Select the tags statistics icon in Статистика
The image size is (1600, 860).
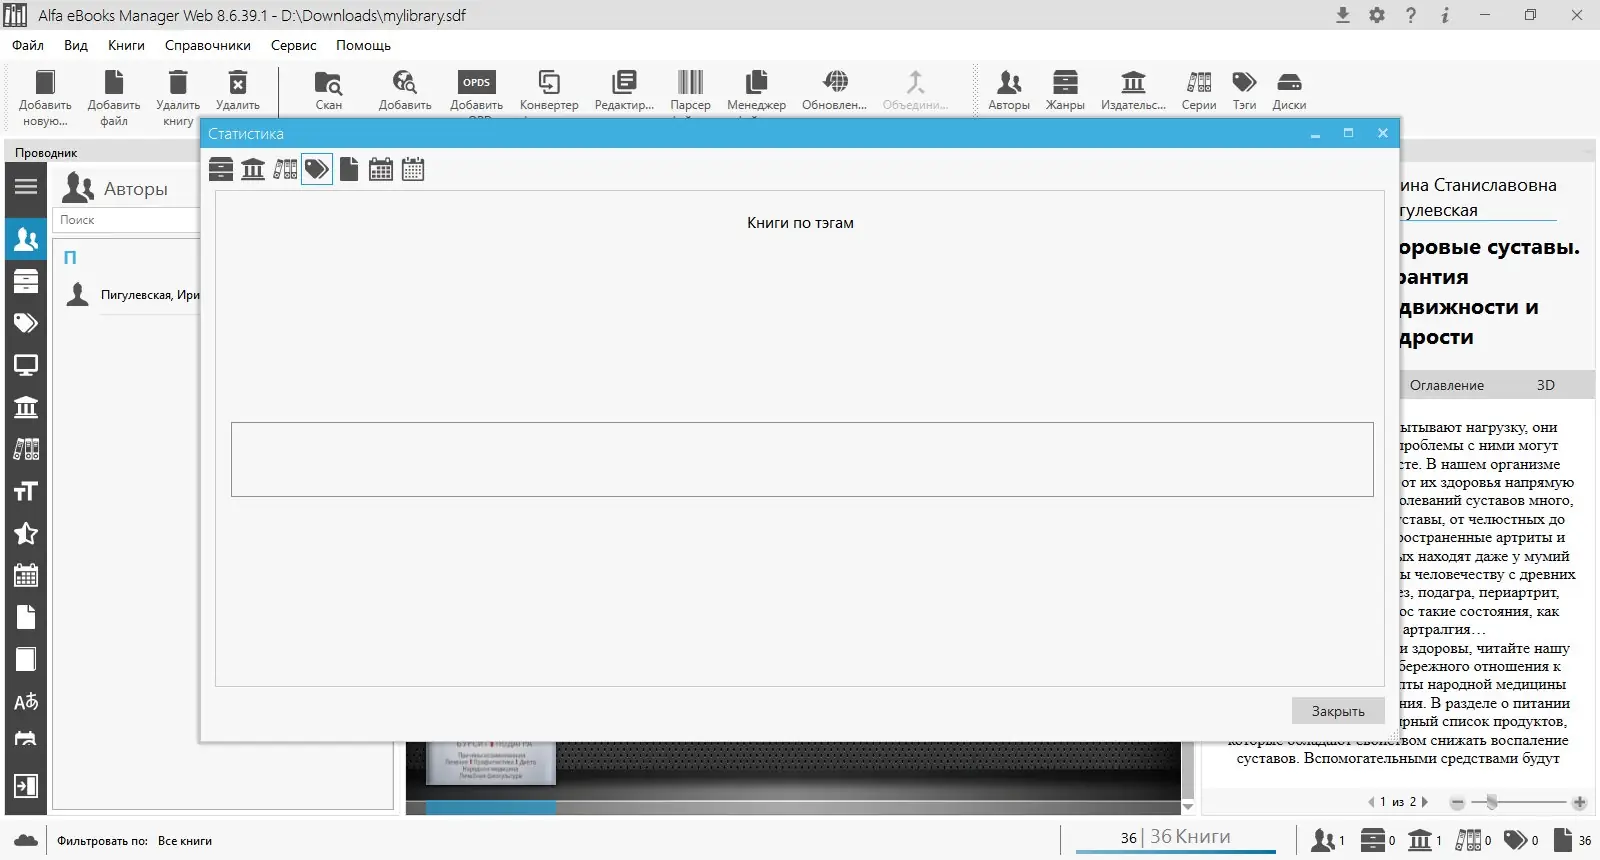tap(317, 169)
